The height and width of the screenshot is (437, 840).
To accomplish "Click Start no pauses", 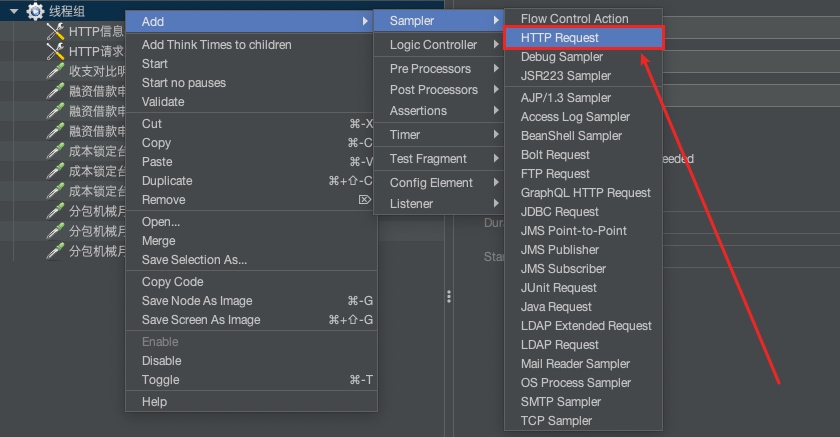I will (x=184, y=83).
